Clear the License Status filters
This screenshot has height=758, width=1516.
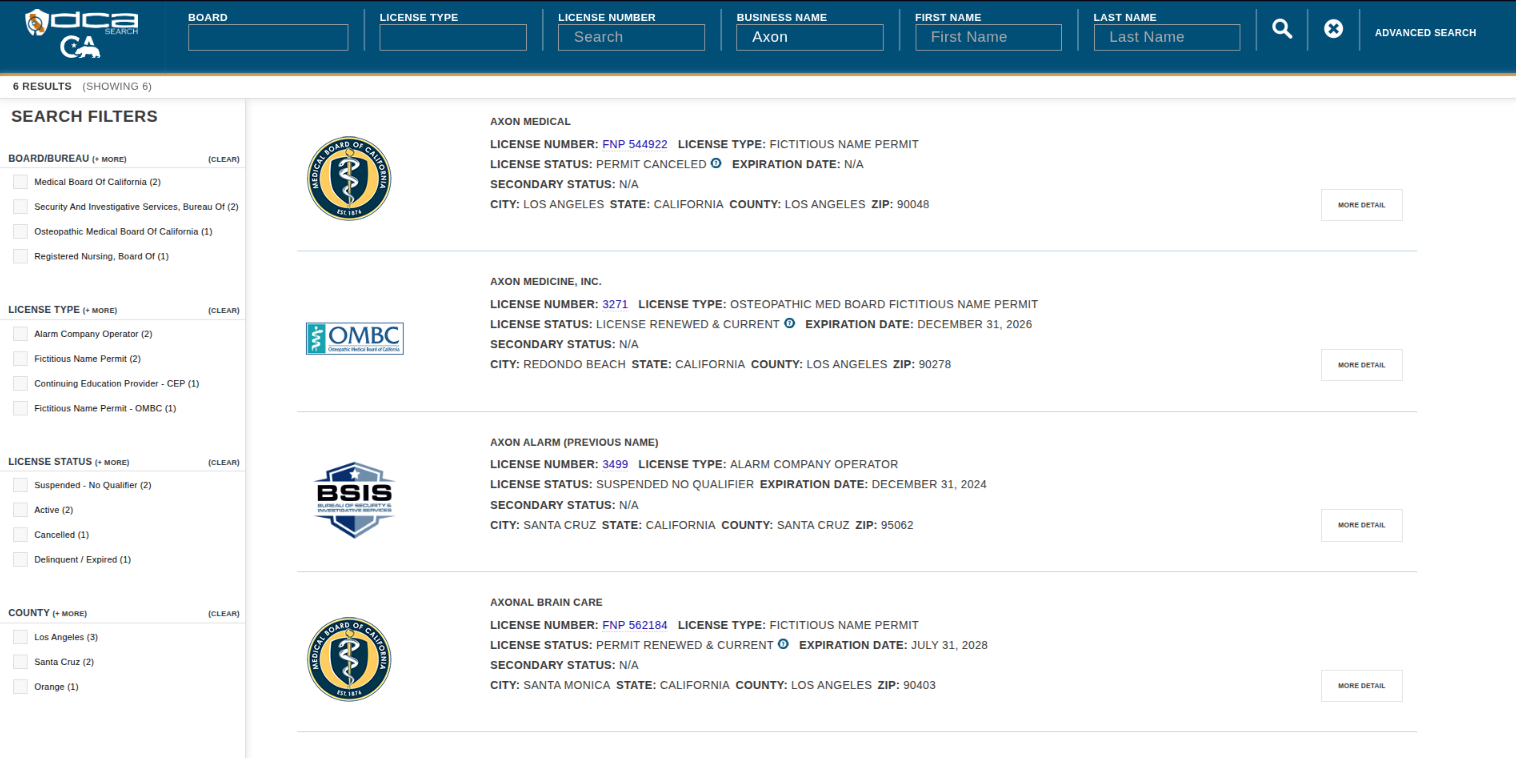pyautogui.click(x=224, y=463)
